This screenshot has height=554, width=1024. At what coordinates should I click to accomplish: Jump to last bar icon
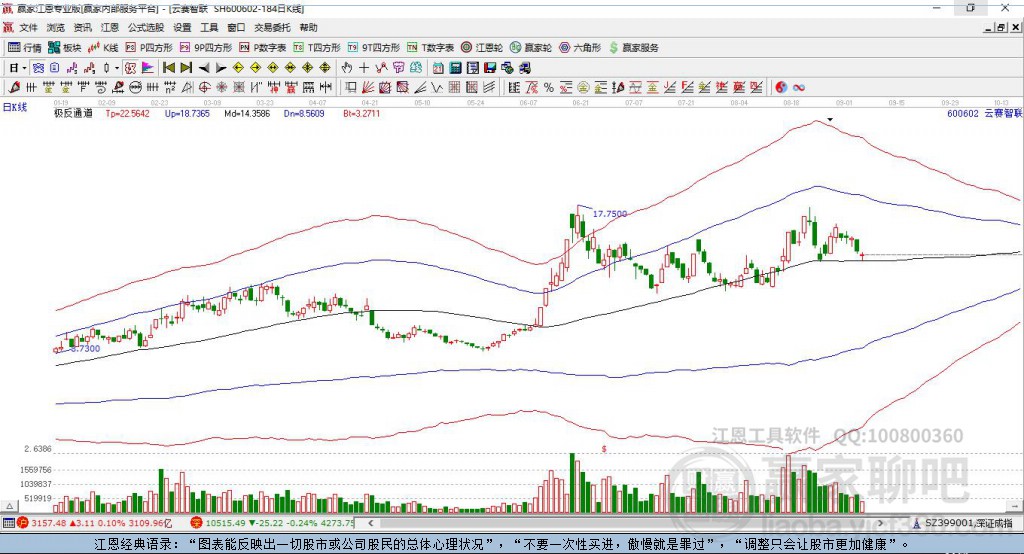(x=186, y=67)
